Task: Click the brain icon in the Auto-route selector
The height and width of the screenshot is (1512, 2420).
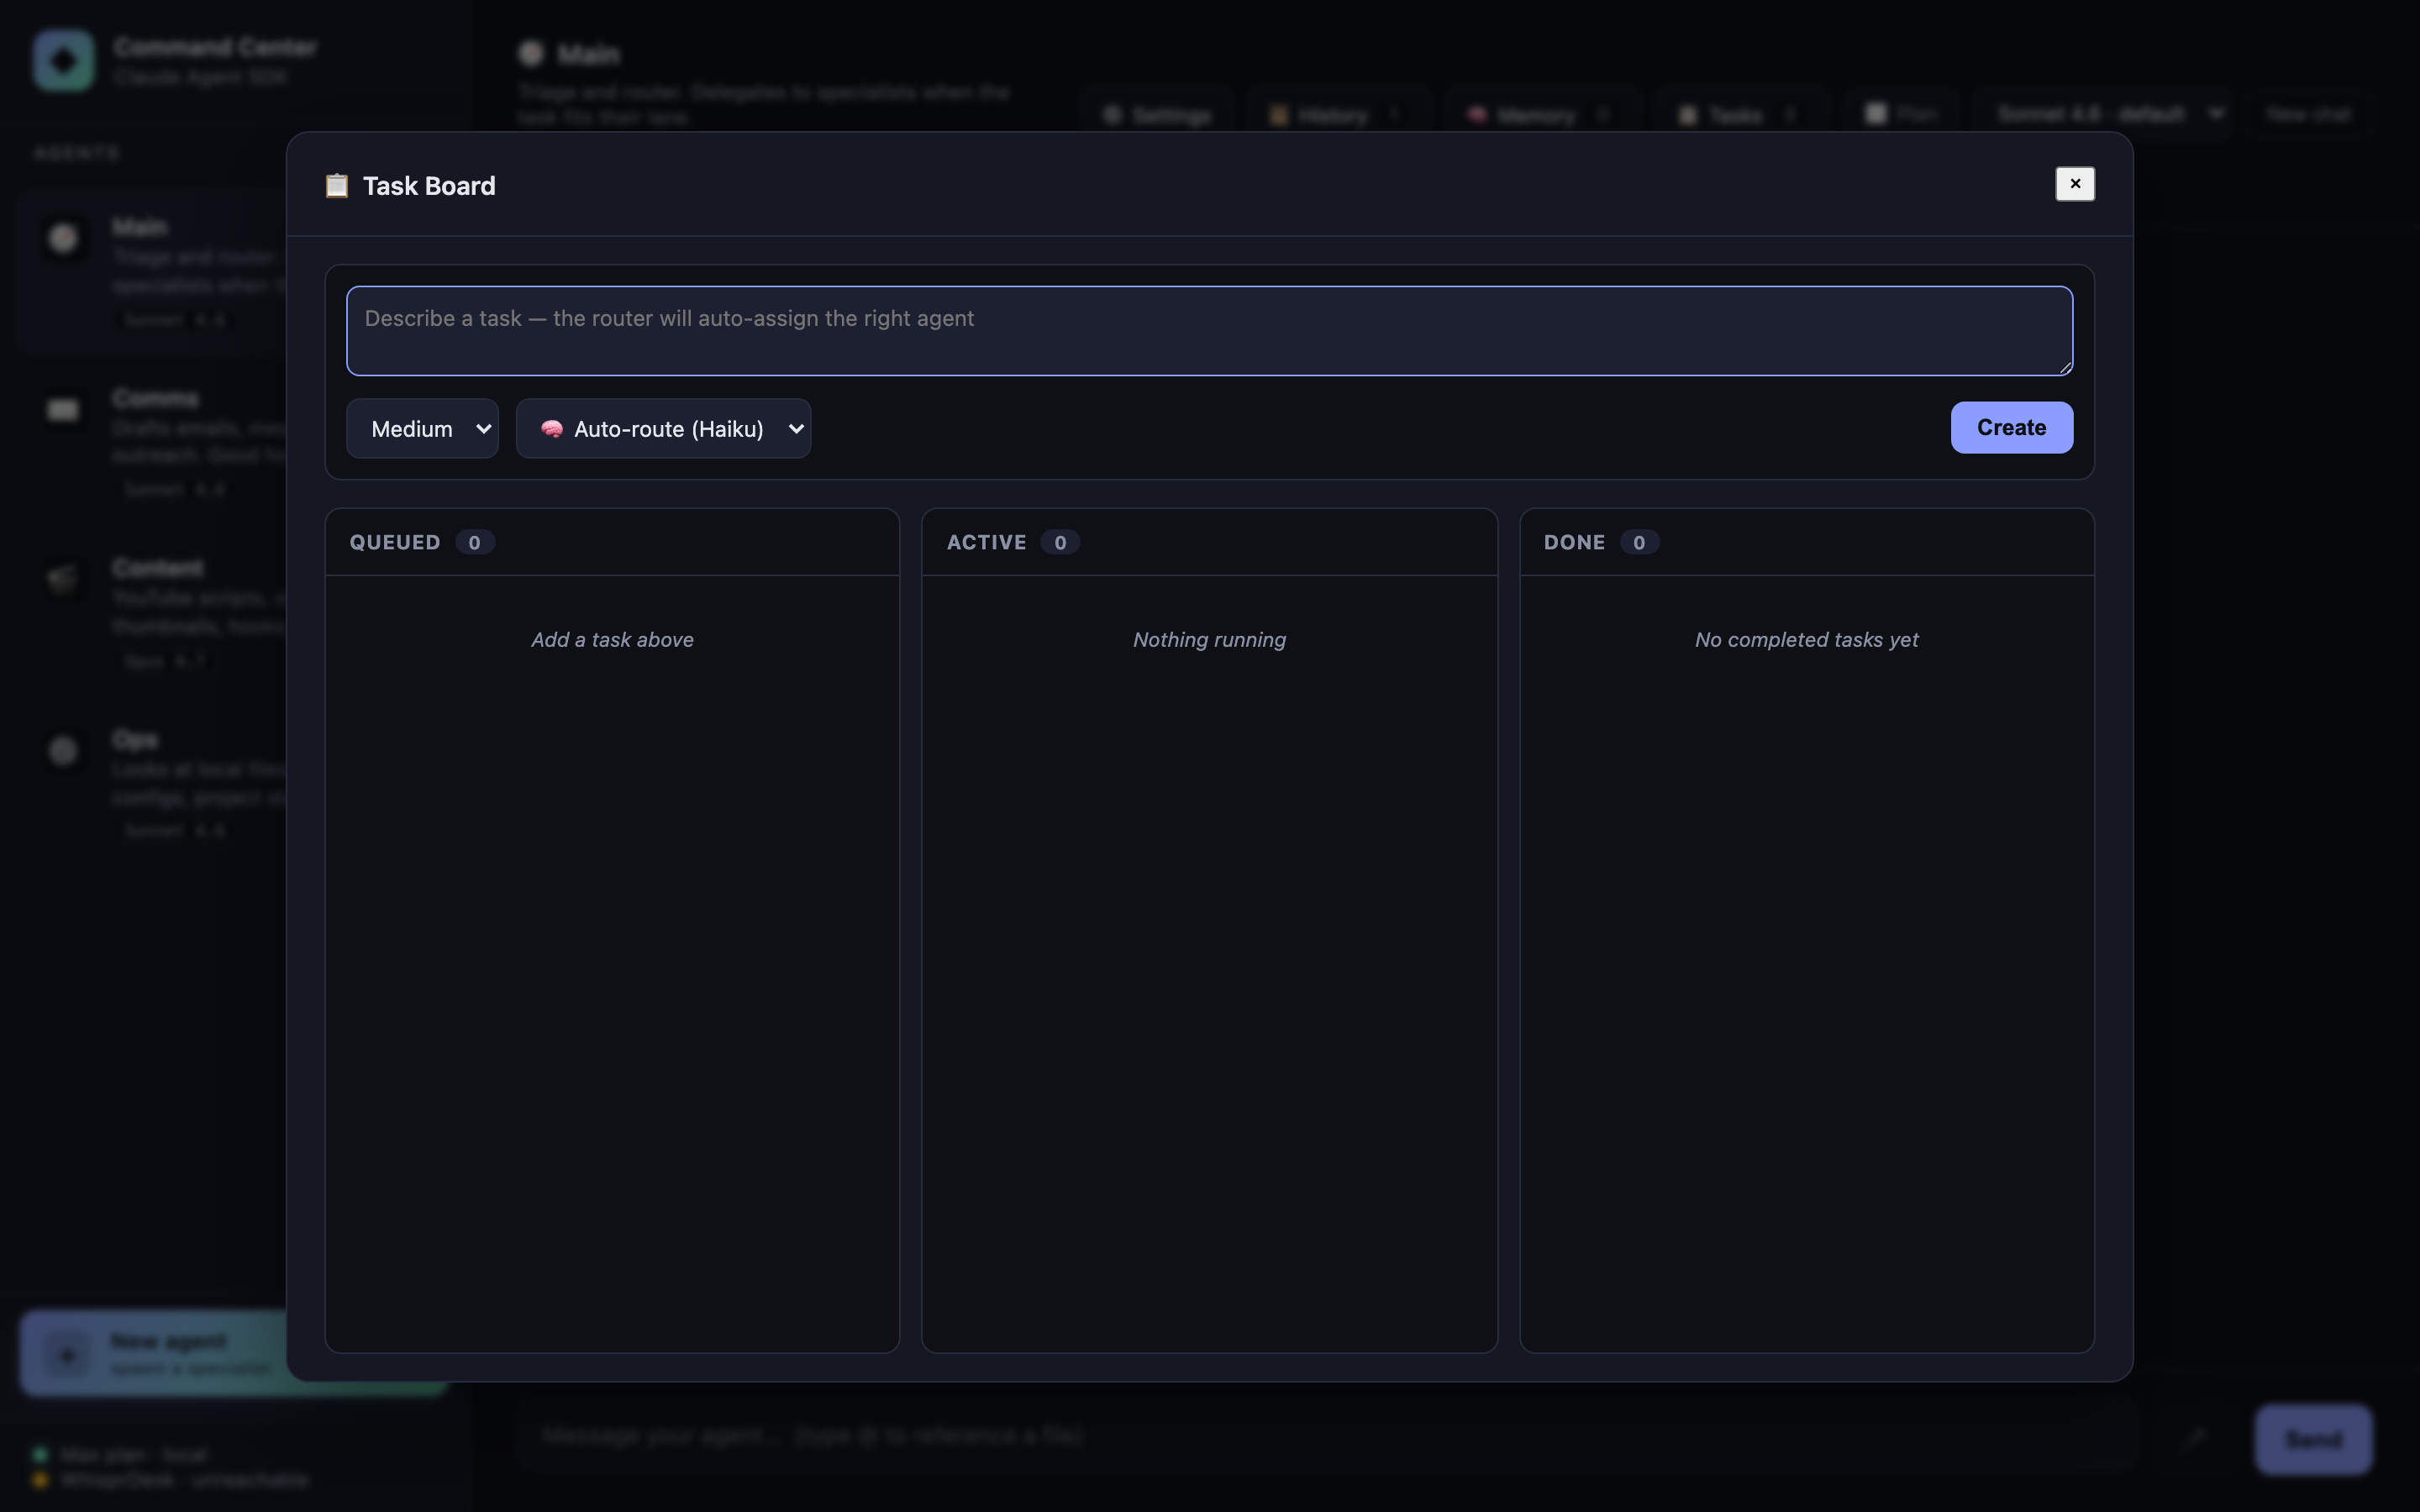Action: 553,428
